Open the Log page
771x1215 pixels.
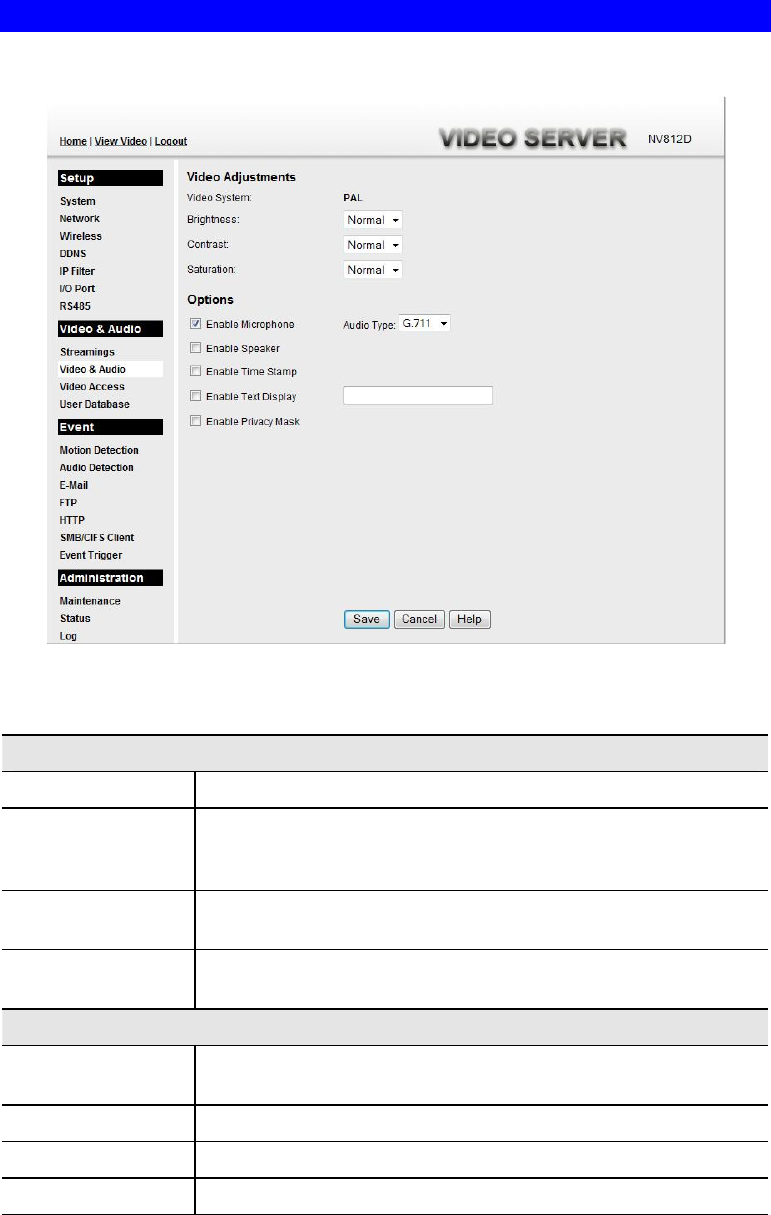(68, 636)
